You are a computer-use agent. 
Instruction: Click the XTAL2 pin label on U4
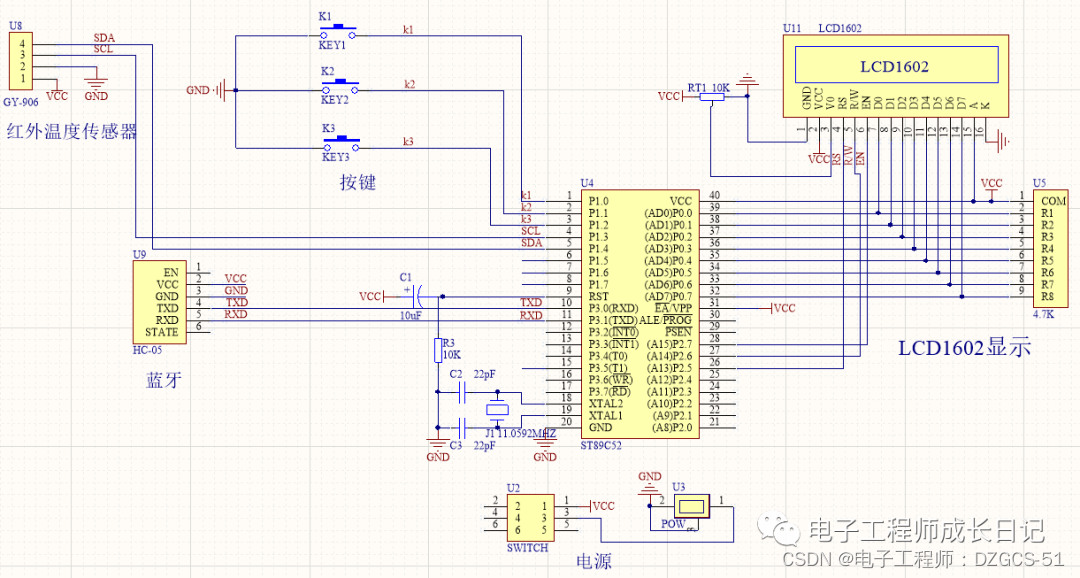[605, 404]
